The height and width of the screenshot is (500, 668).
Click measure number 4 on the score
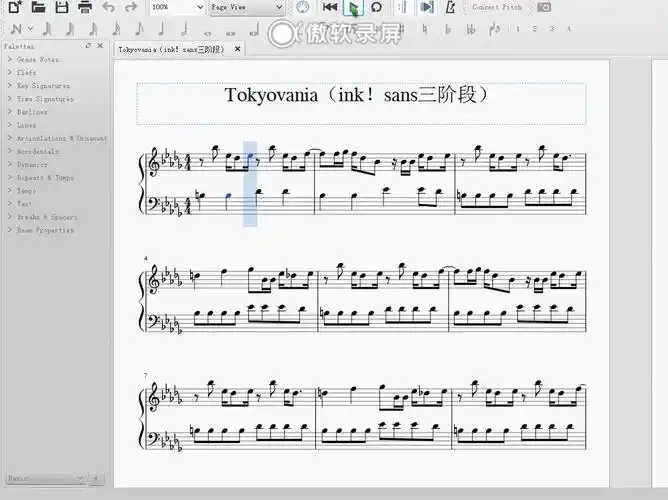pos(146,259)
